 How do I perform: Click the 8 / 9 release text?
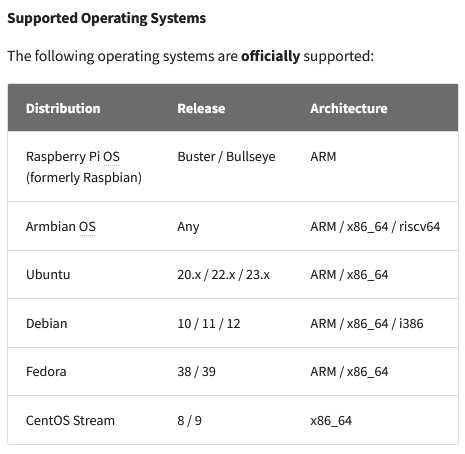pos(189,420)
